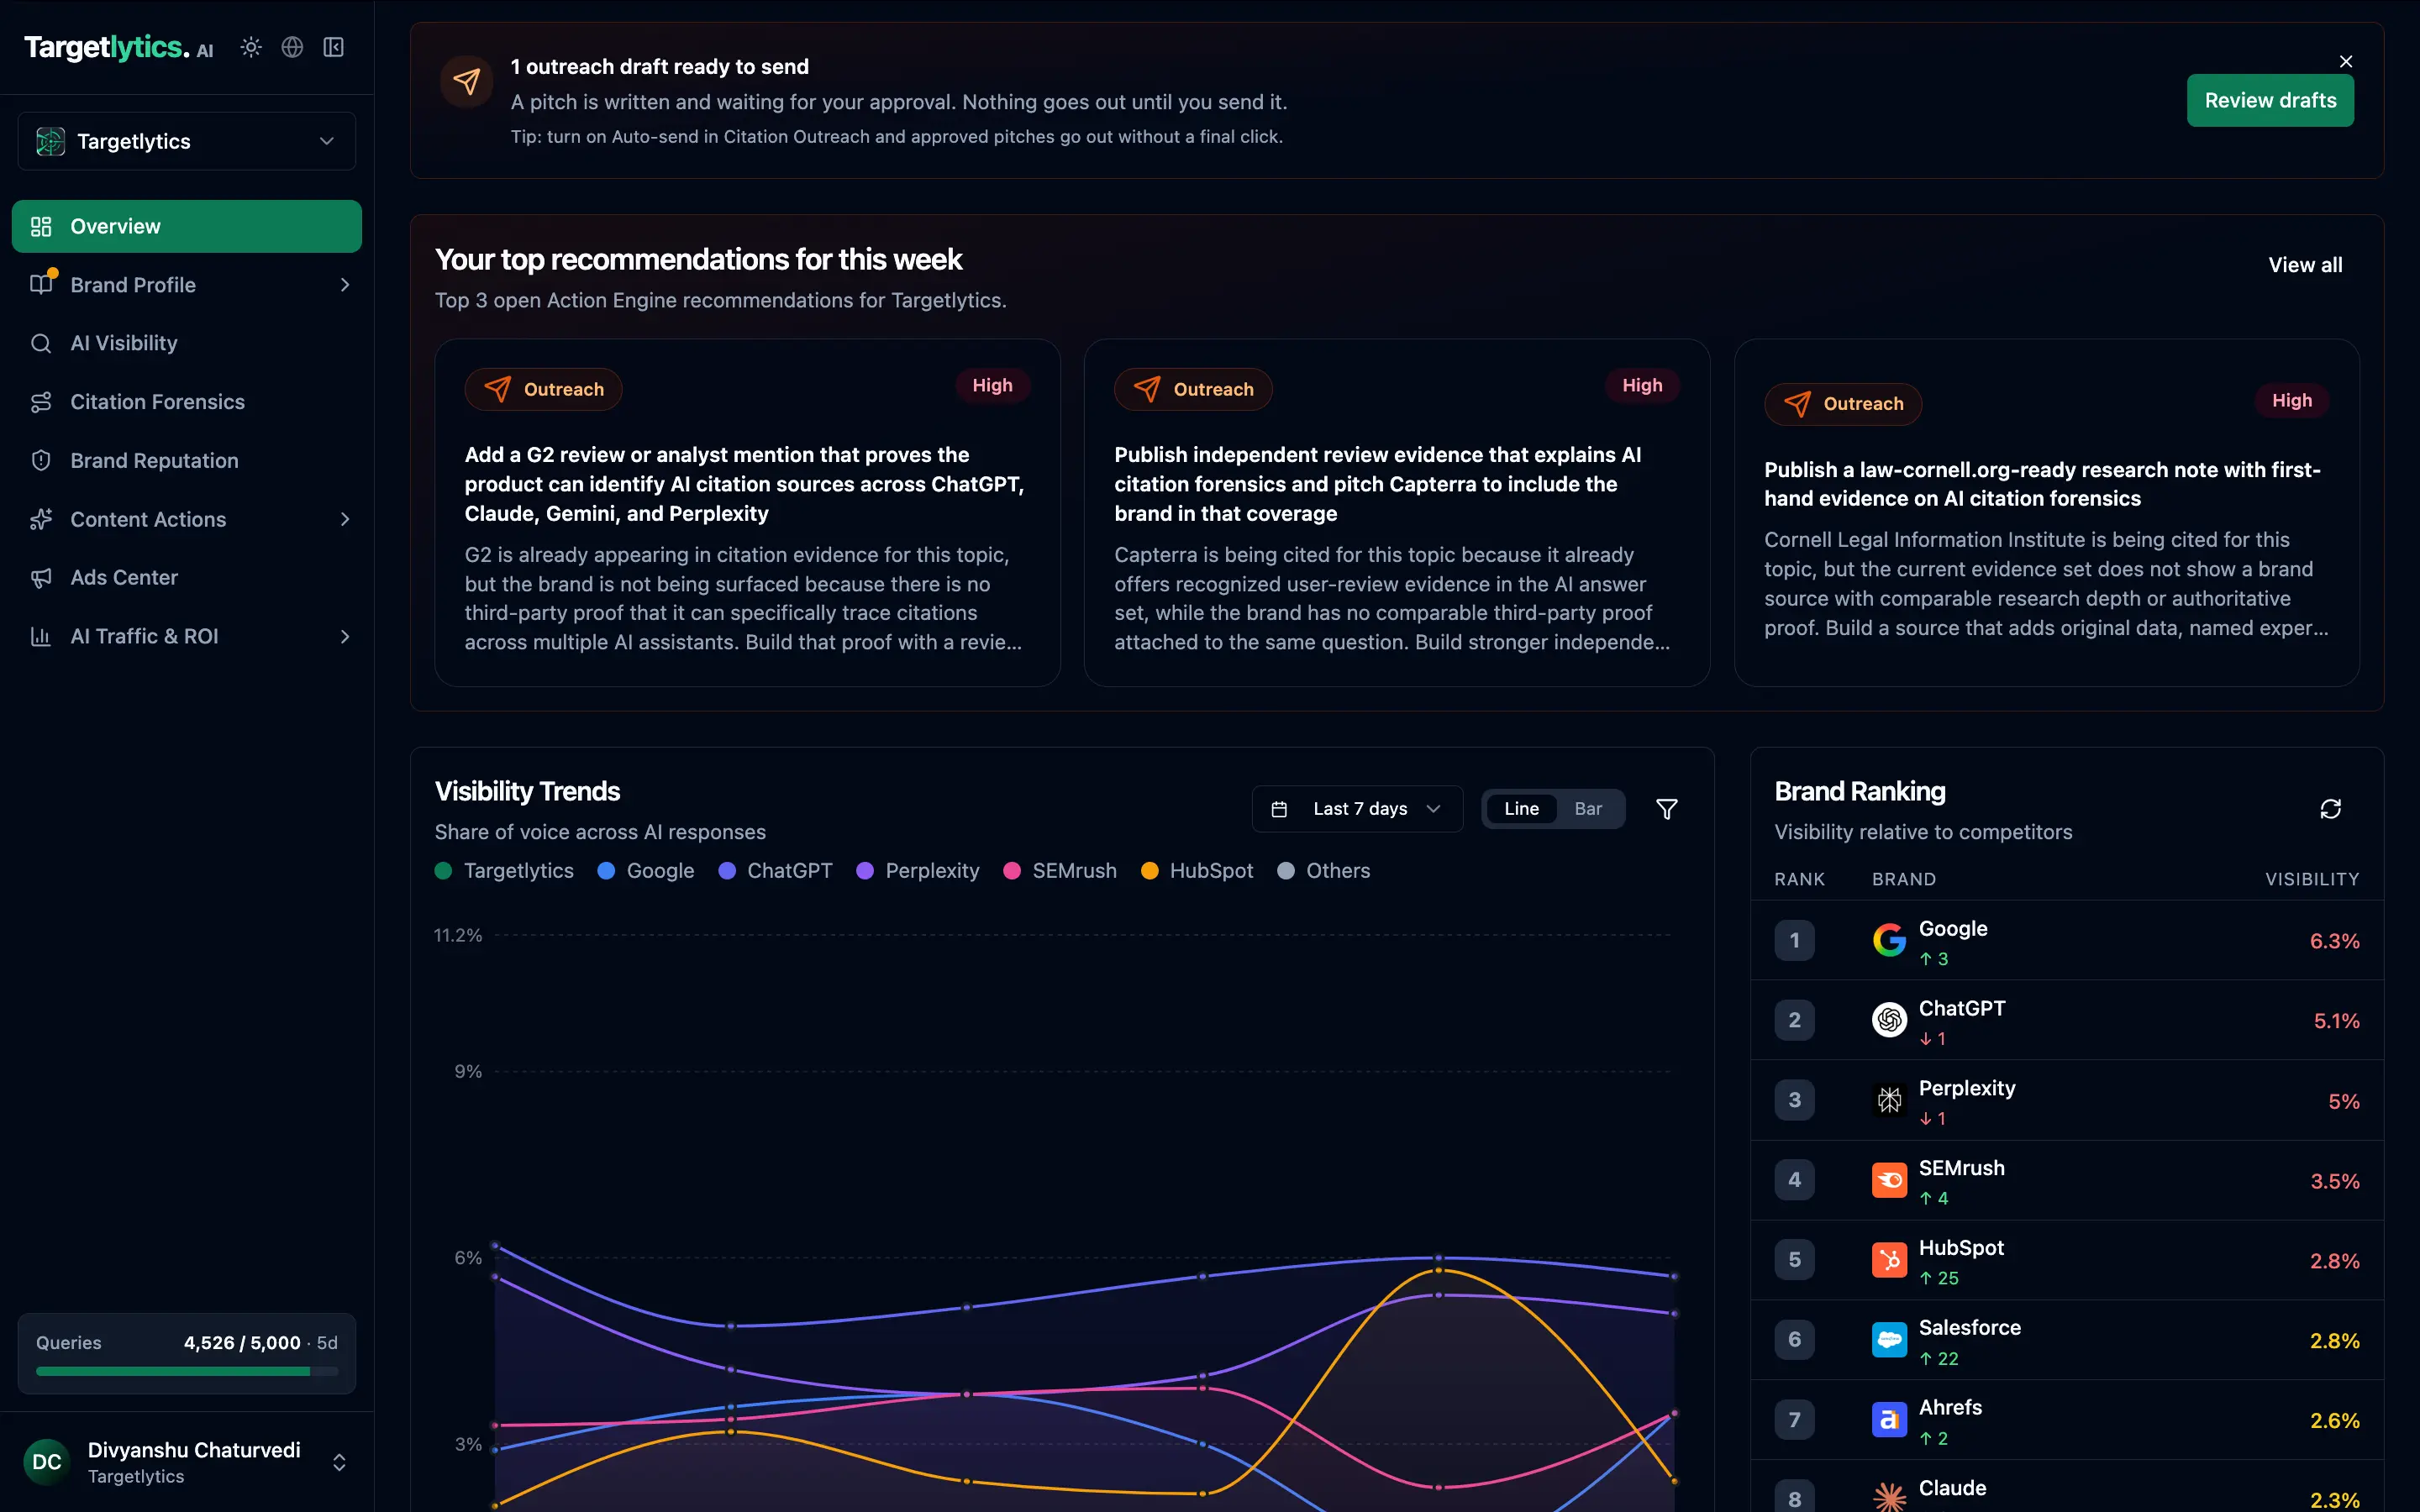
Task: Click the Google logo in Brand Ranking
Action: tap(1889, 940)
